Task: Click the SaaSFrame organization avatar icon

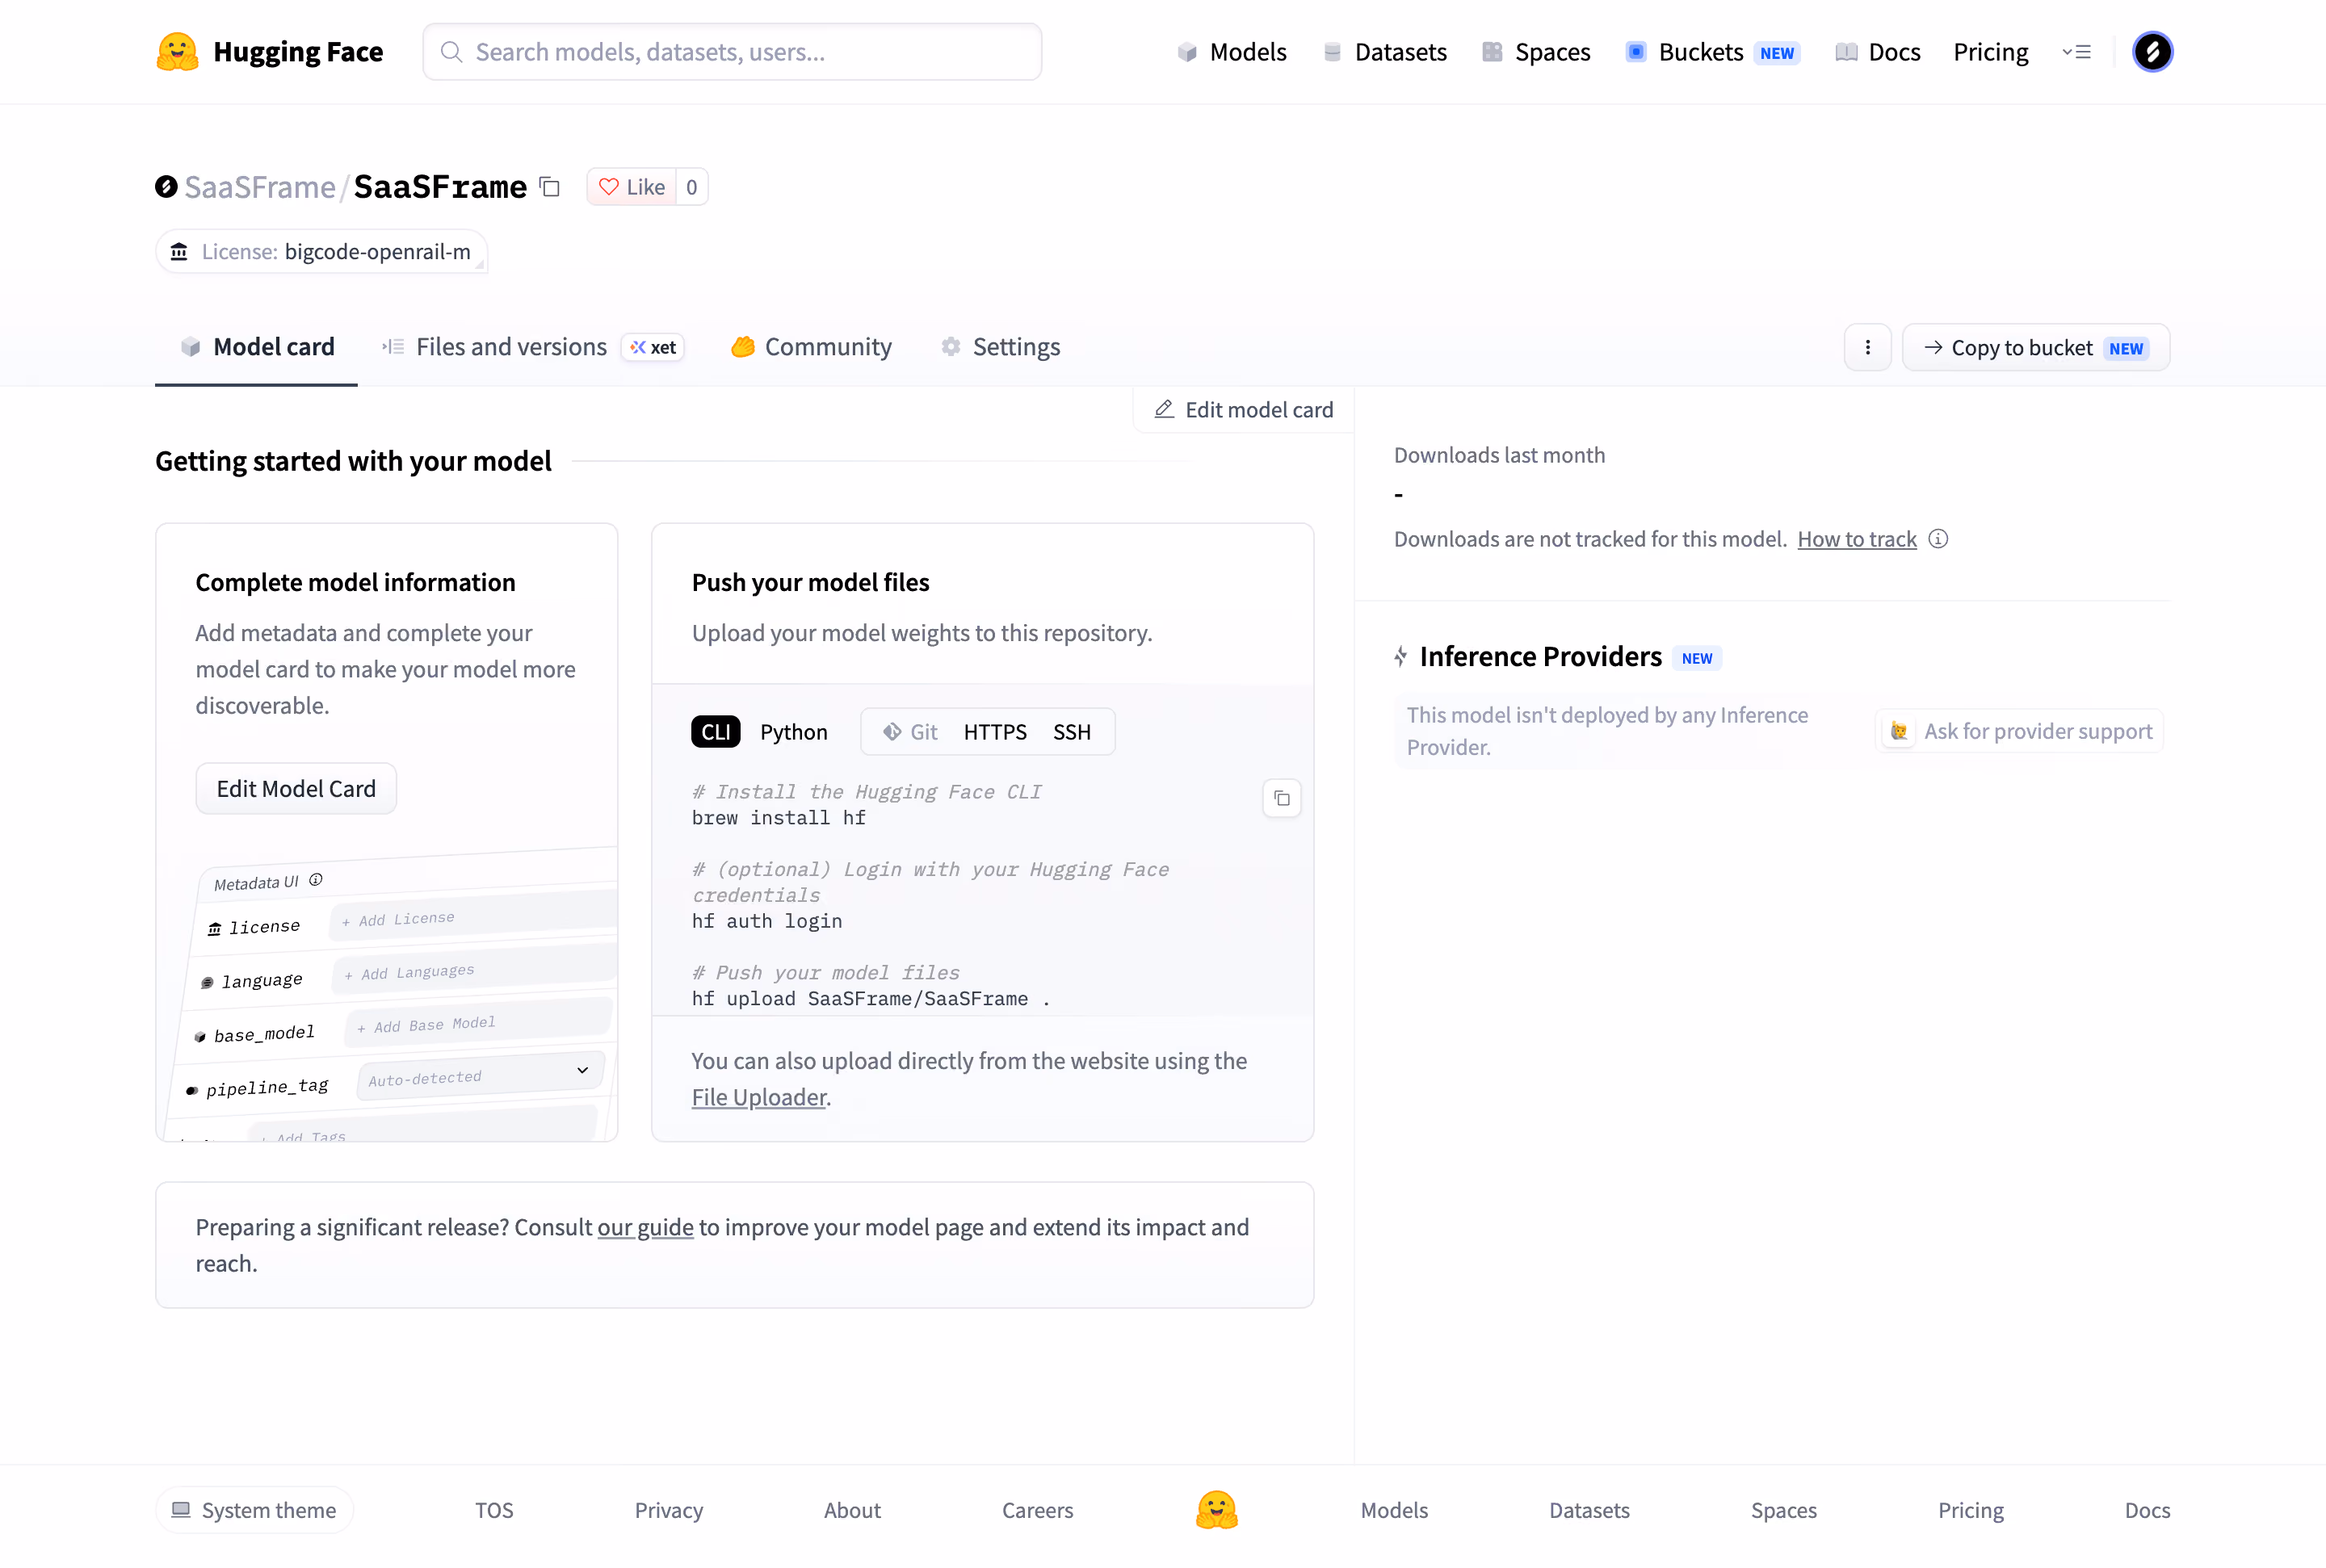Action: [x=166, y=187]
